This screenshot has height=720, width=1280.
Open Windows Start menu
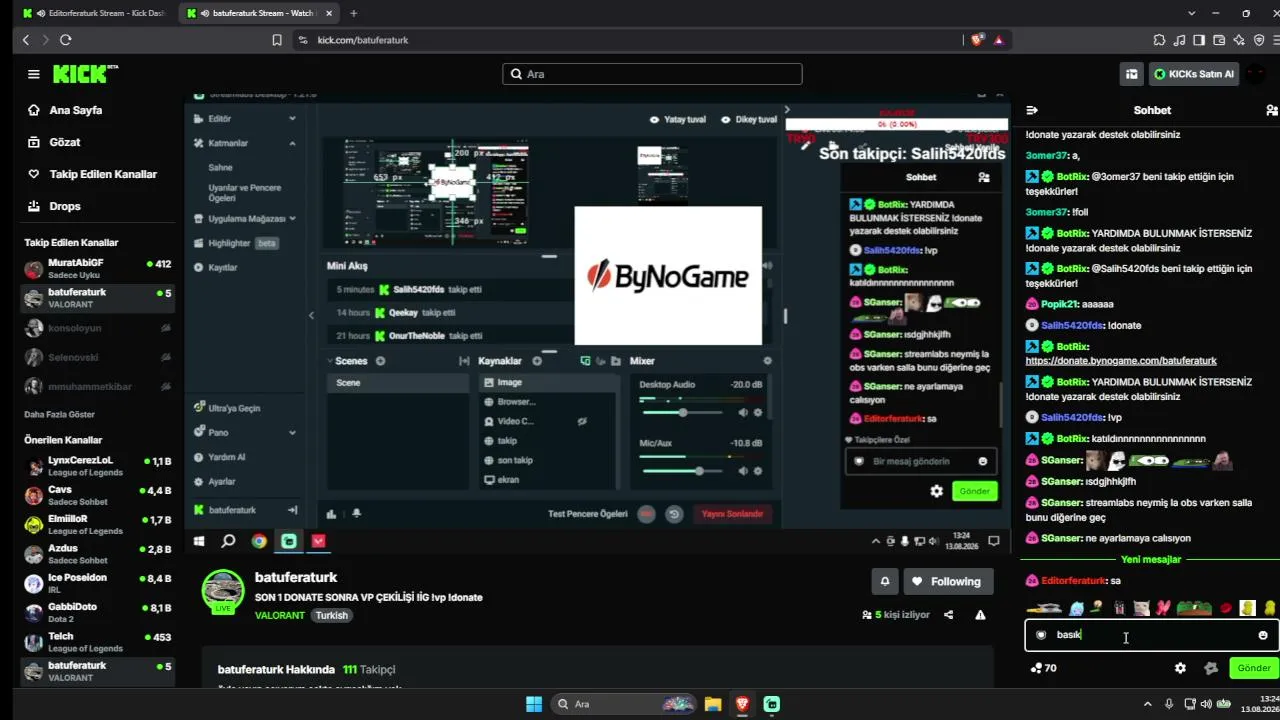coord(534,704)
